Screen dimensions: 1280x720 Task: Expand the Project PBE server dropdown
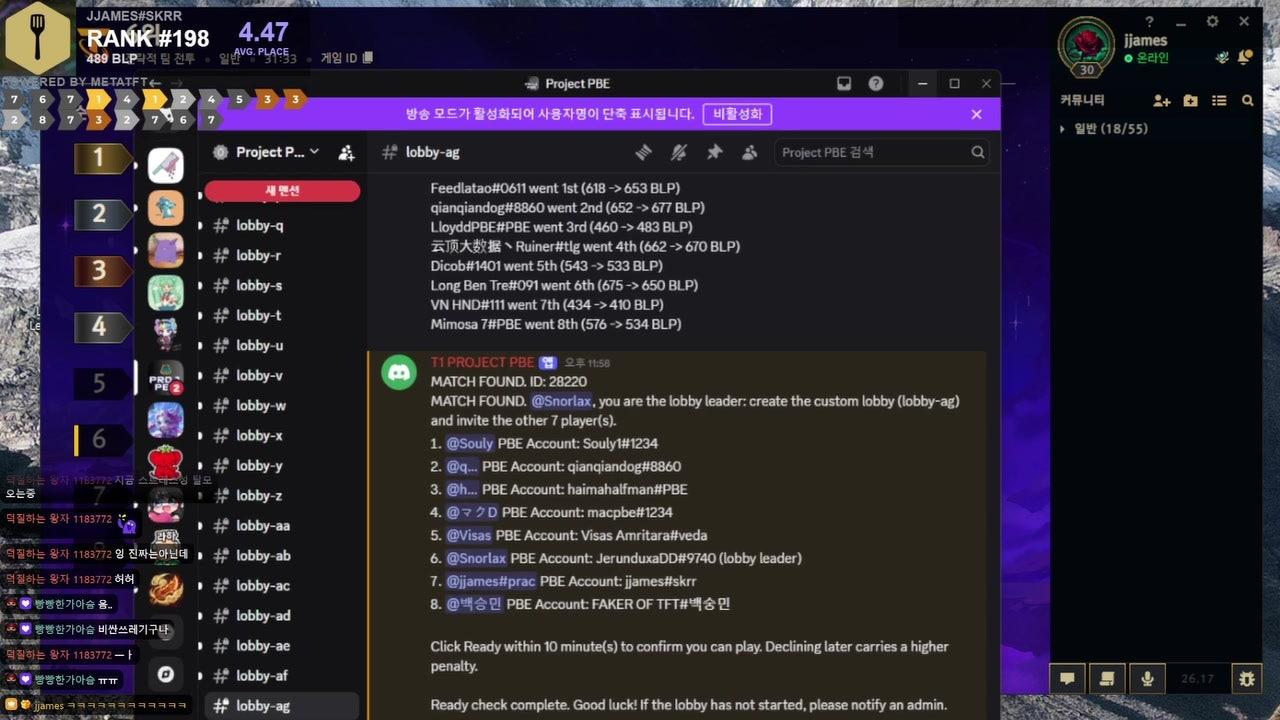(x=277, y=152)
